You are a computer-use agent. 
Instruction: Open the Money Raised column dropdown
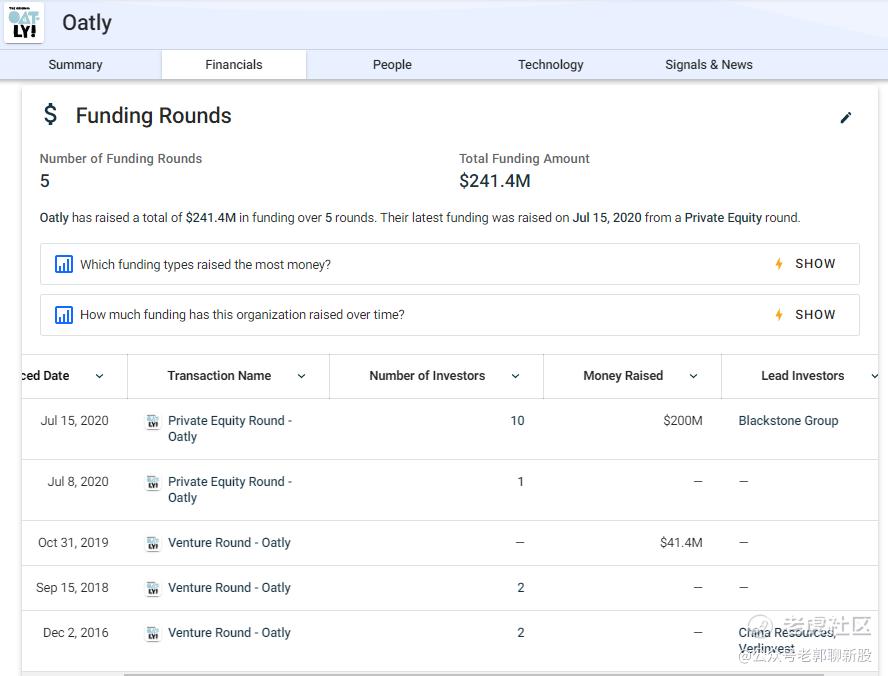coord(693,376)
